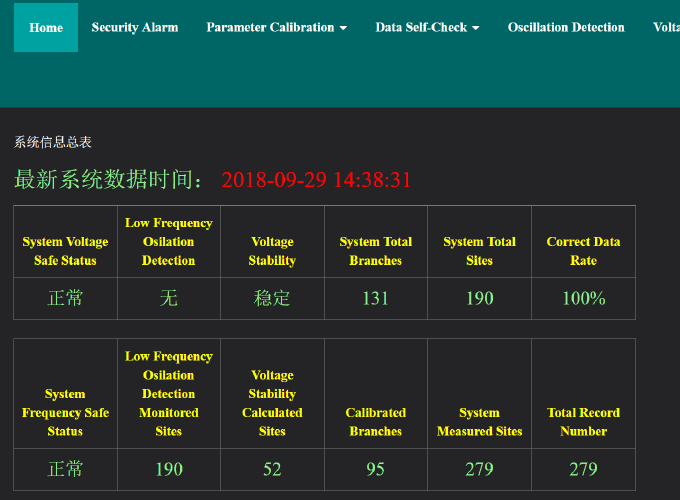Click the System Frequency Safe Status header
Image resolution: width=680 pixels, height=500 pixels.
click(x=65, y=412)
